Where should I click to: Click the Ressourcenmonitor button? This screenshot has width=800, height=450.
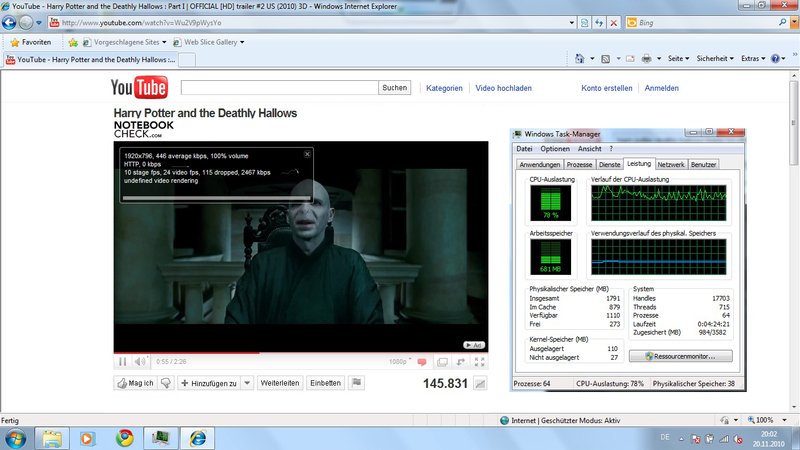[x=681, y=356]
